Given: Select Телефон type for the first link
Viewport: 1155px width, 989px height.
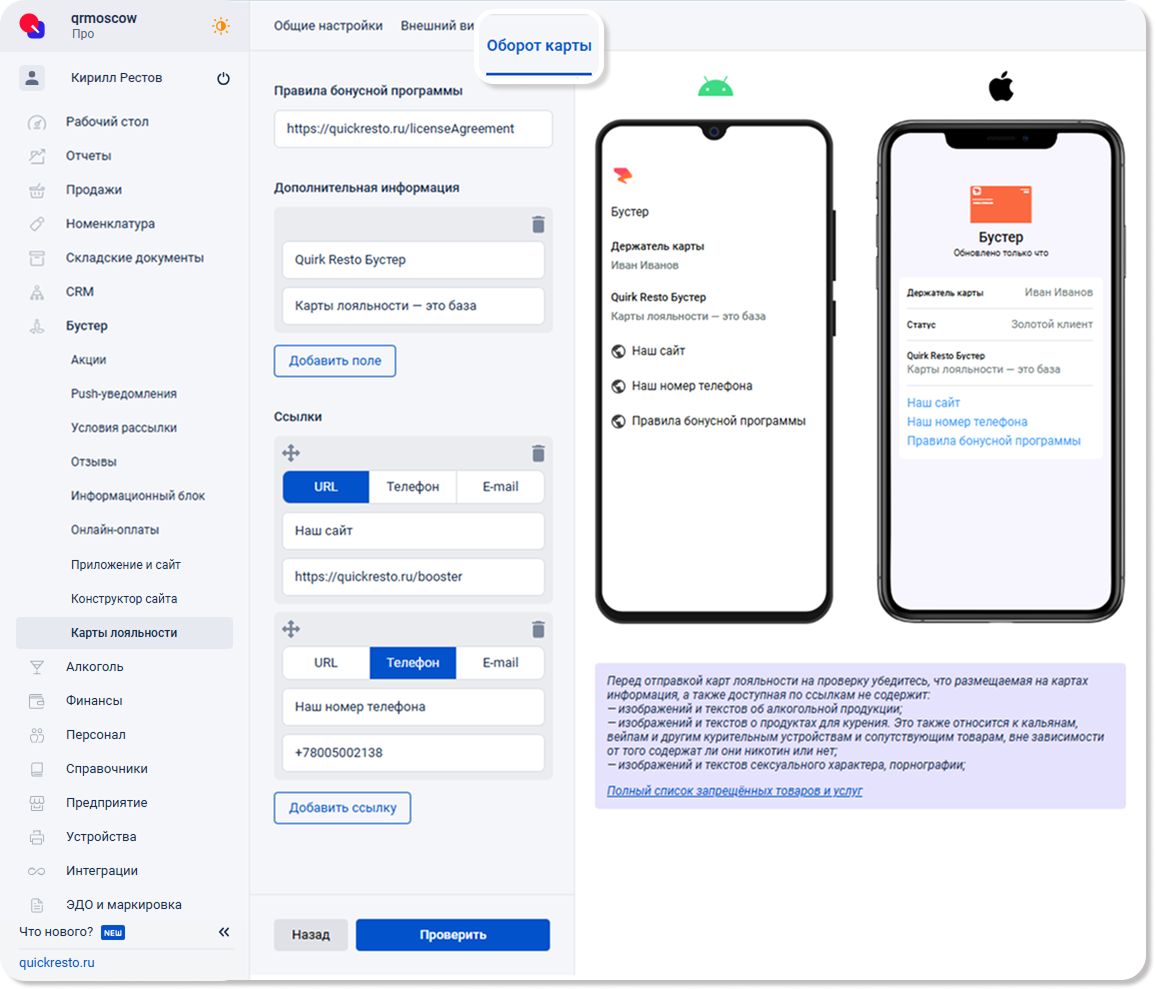Looking at the screenshot, I should click(x=413, y=487).
